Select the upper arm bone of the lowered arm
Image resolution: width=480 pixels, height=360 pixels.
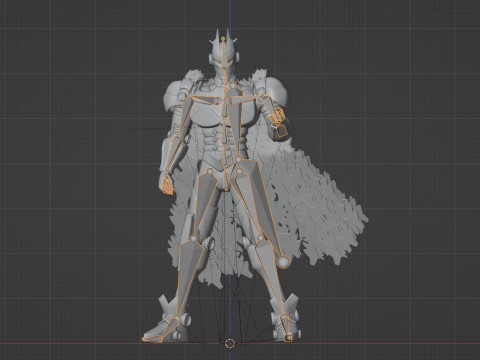point(186,115)
